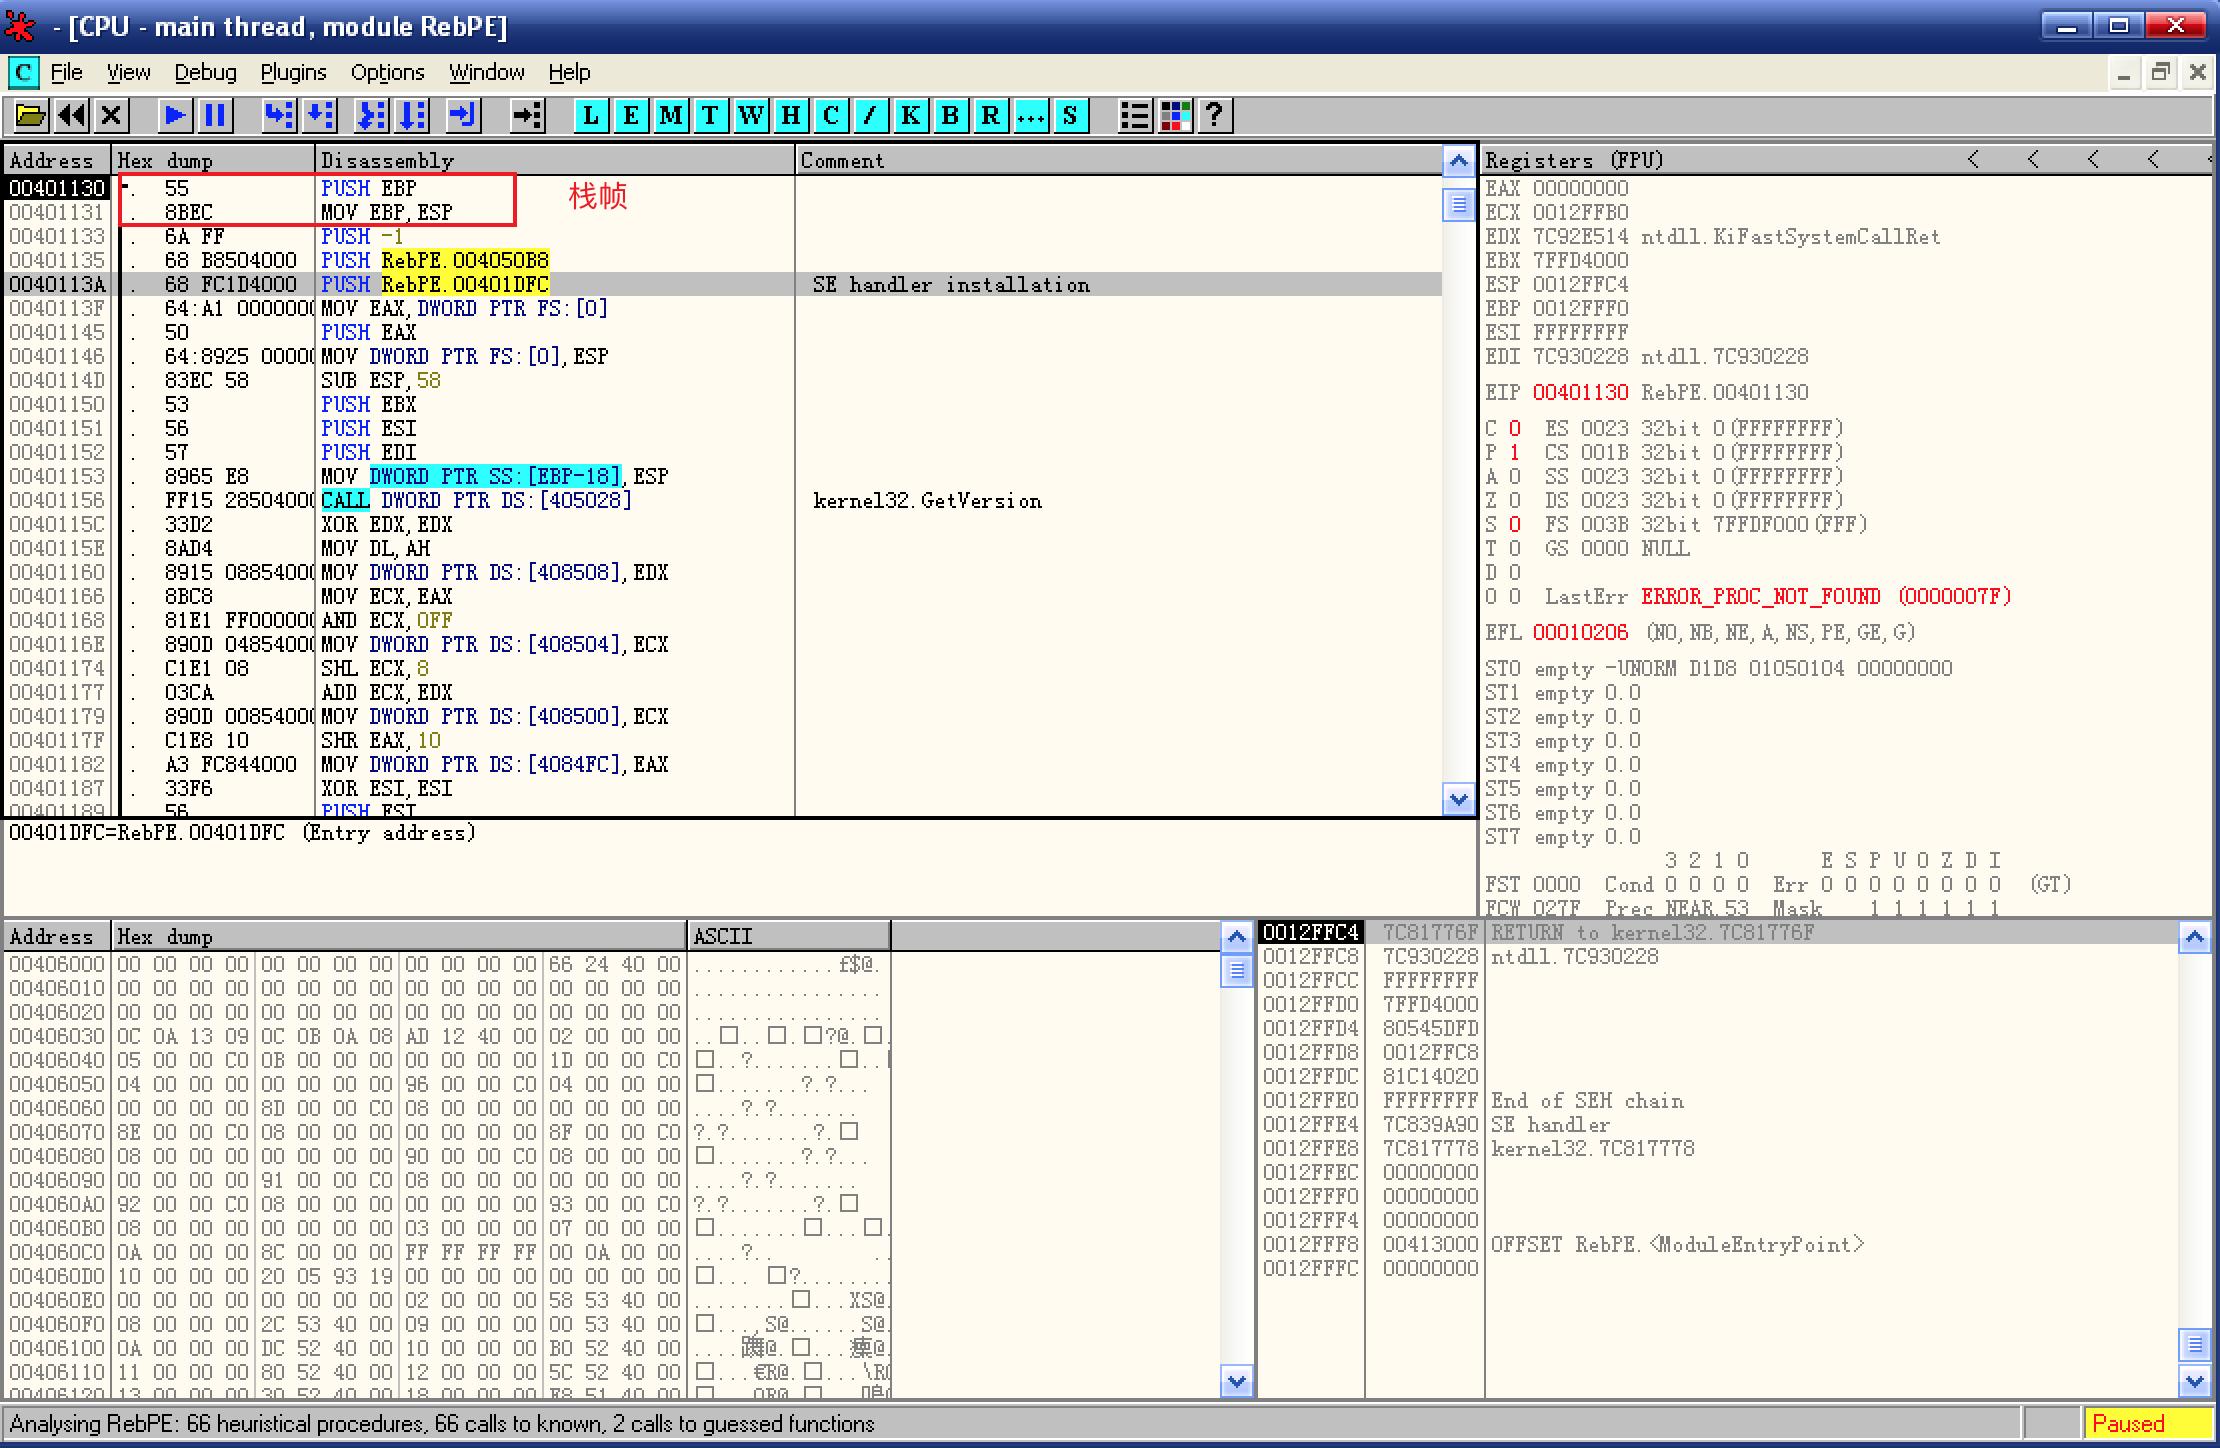This screenshot has height=1448, width=2220.
Task: Click the Open file folder icon
Action: click(31, 116)
